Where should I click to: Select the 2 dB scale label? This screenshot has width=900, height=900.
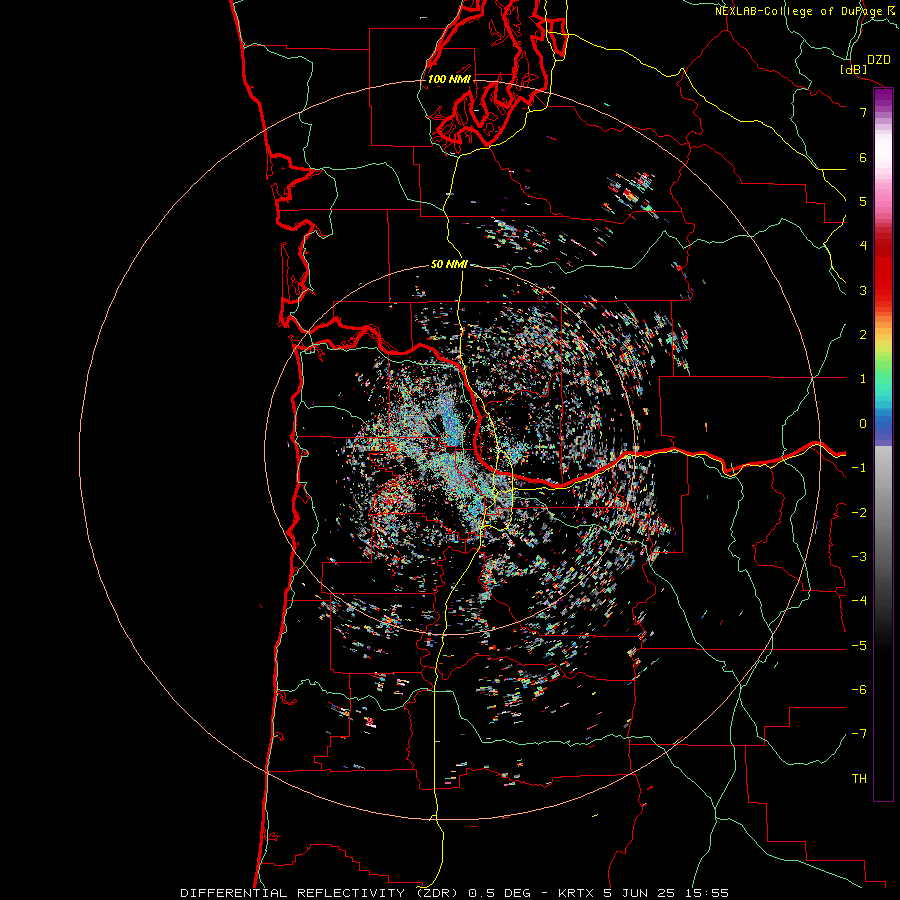coord(863,335)
